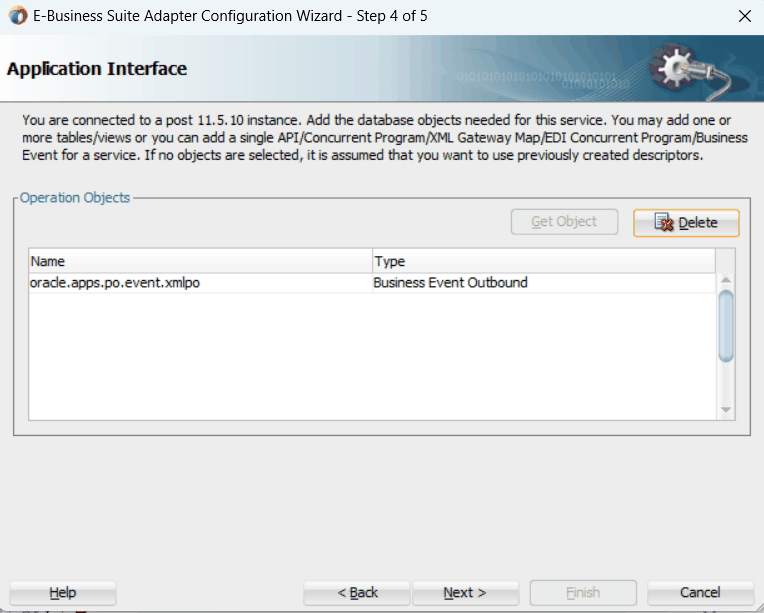Go to the Next wizard step
764x613 pixels.
click(465, 593)
